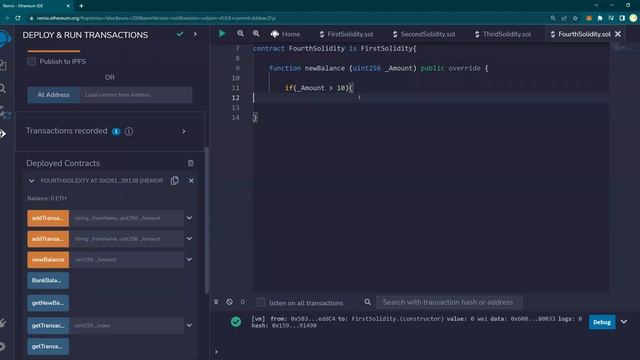
Task: Open file search sidebar icon
Action: [x=3, y=88]
